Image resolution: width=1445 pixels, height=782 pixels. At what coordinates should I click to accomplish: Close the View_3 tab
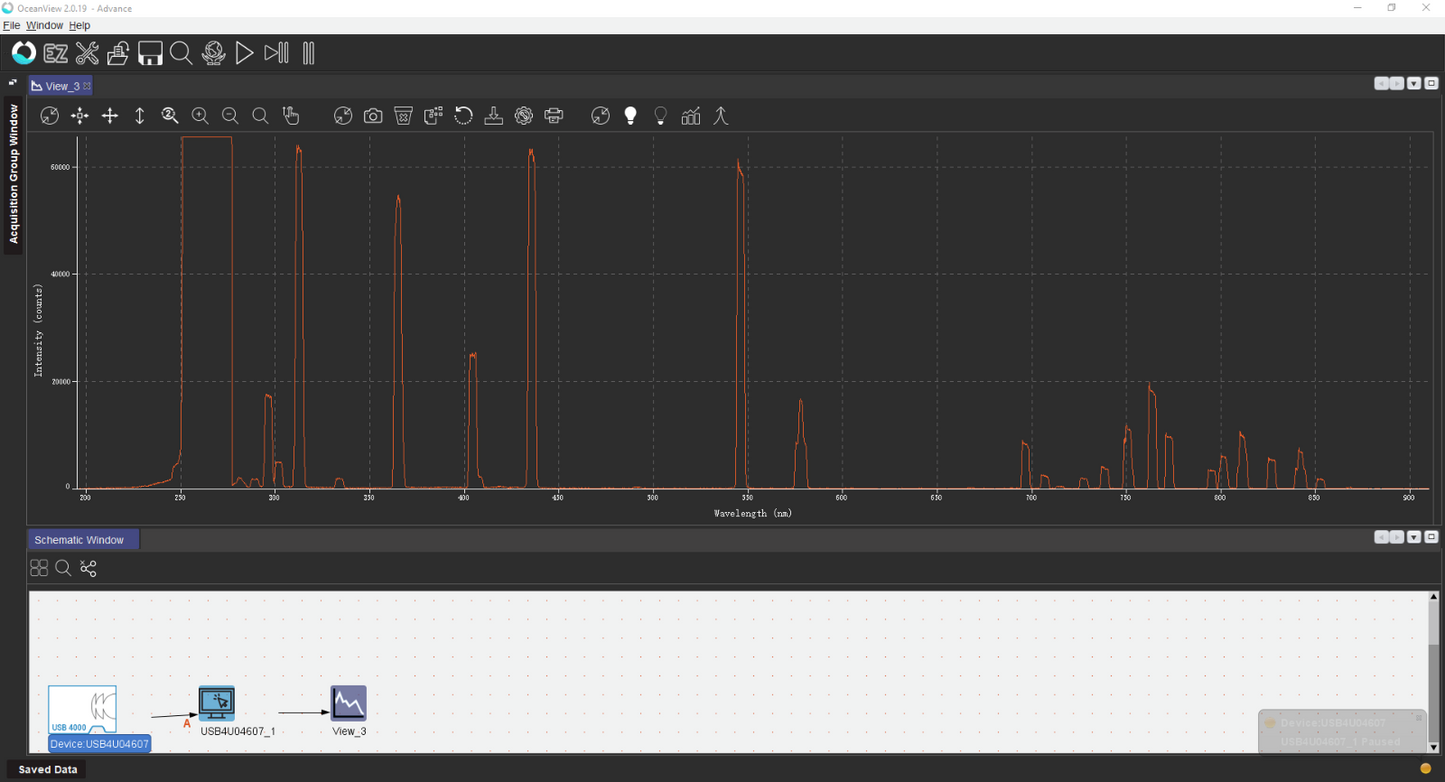point(87,86)
